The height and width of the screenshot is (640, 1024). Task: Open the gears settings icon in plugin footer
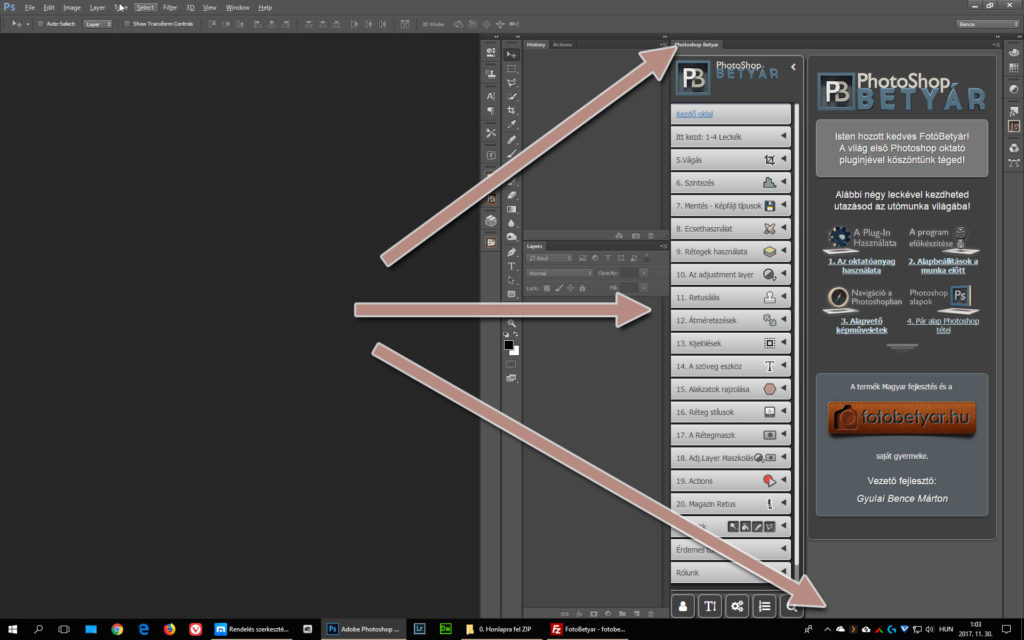[x=737, y=605]
